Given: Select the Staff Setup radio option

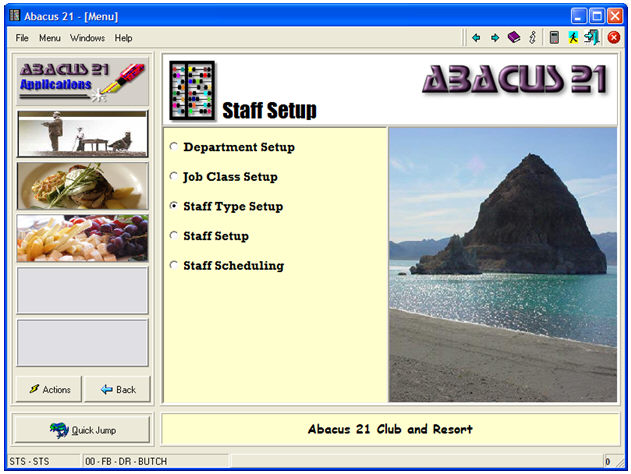Looking at the screenshot, I should click(x=174, y=236).
